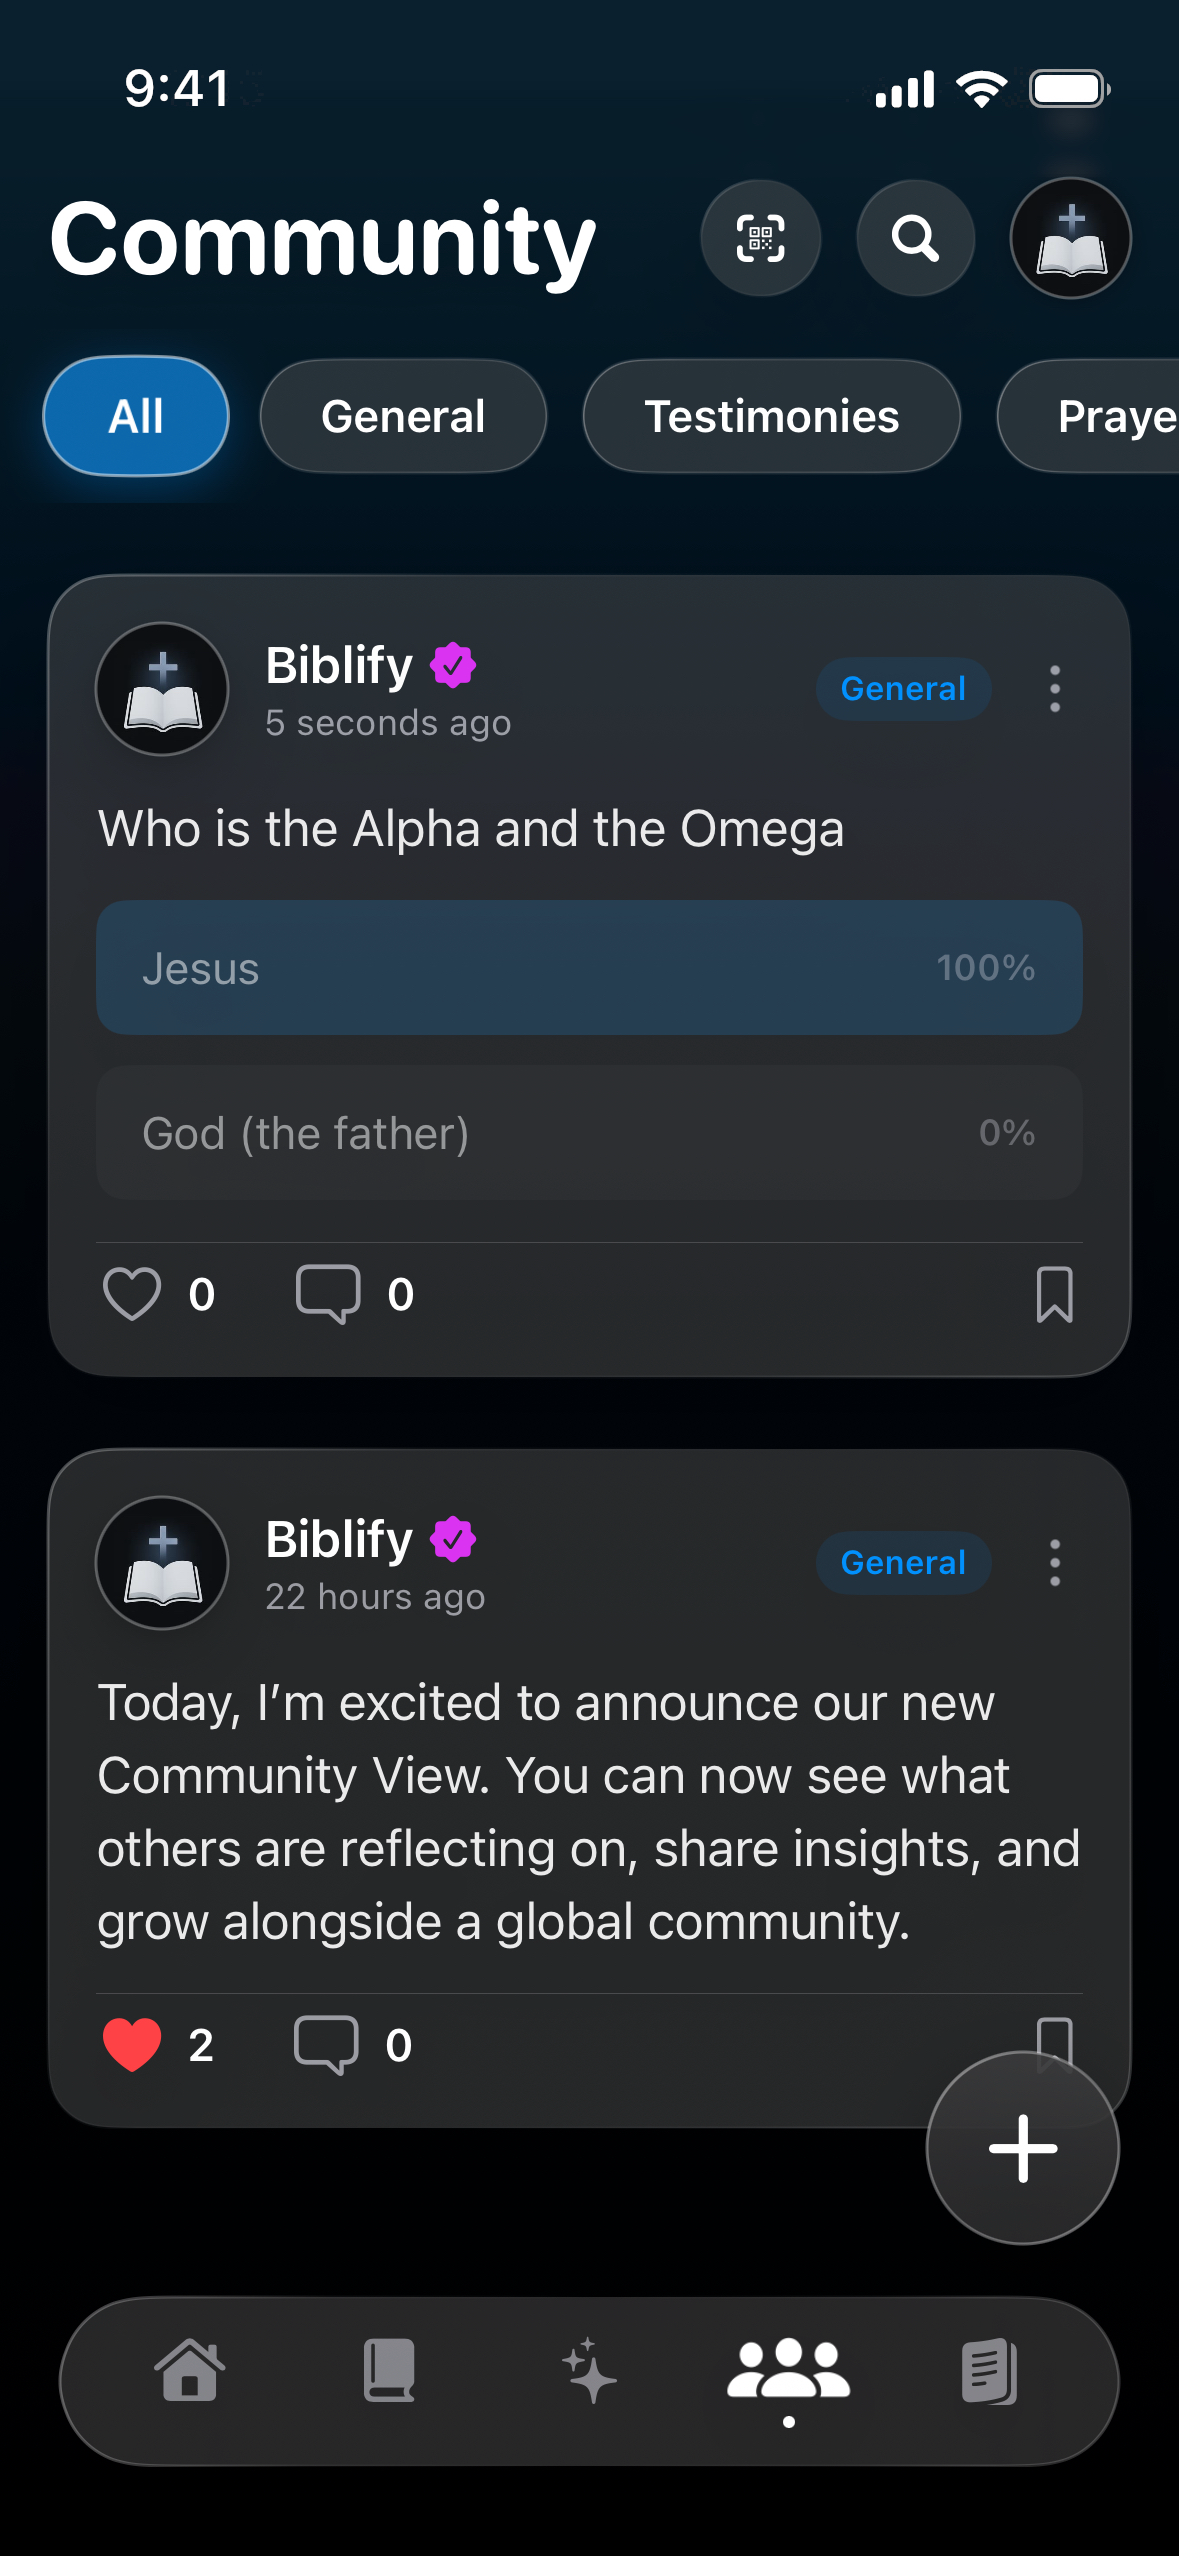This screenshot has height=2556, width=1179.
Task: Tap the General tag on the poll post
Action: pos(903,689)
